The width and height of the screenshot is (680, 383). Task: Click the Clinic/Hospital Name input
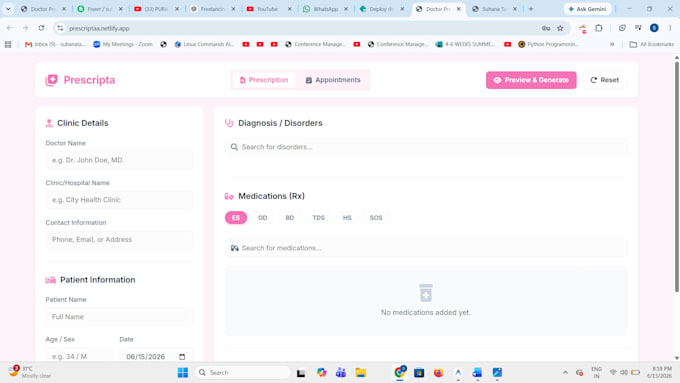click(x=119, y=200)
